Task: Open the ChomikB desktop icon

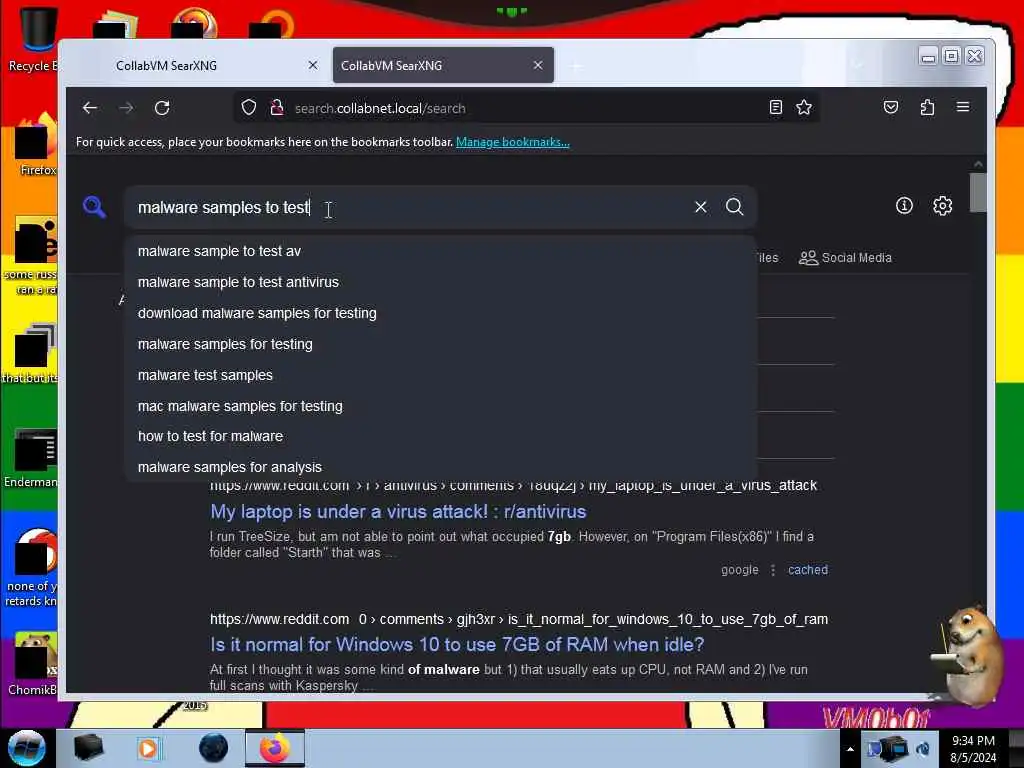Action: coord(33,663)
